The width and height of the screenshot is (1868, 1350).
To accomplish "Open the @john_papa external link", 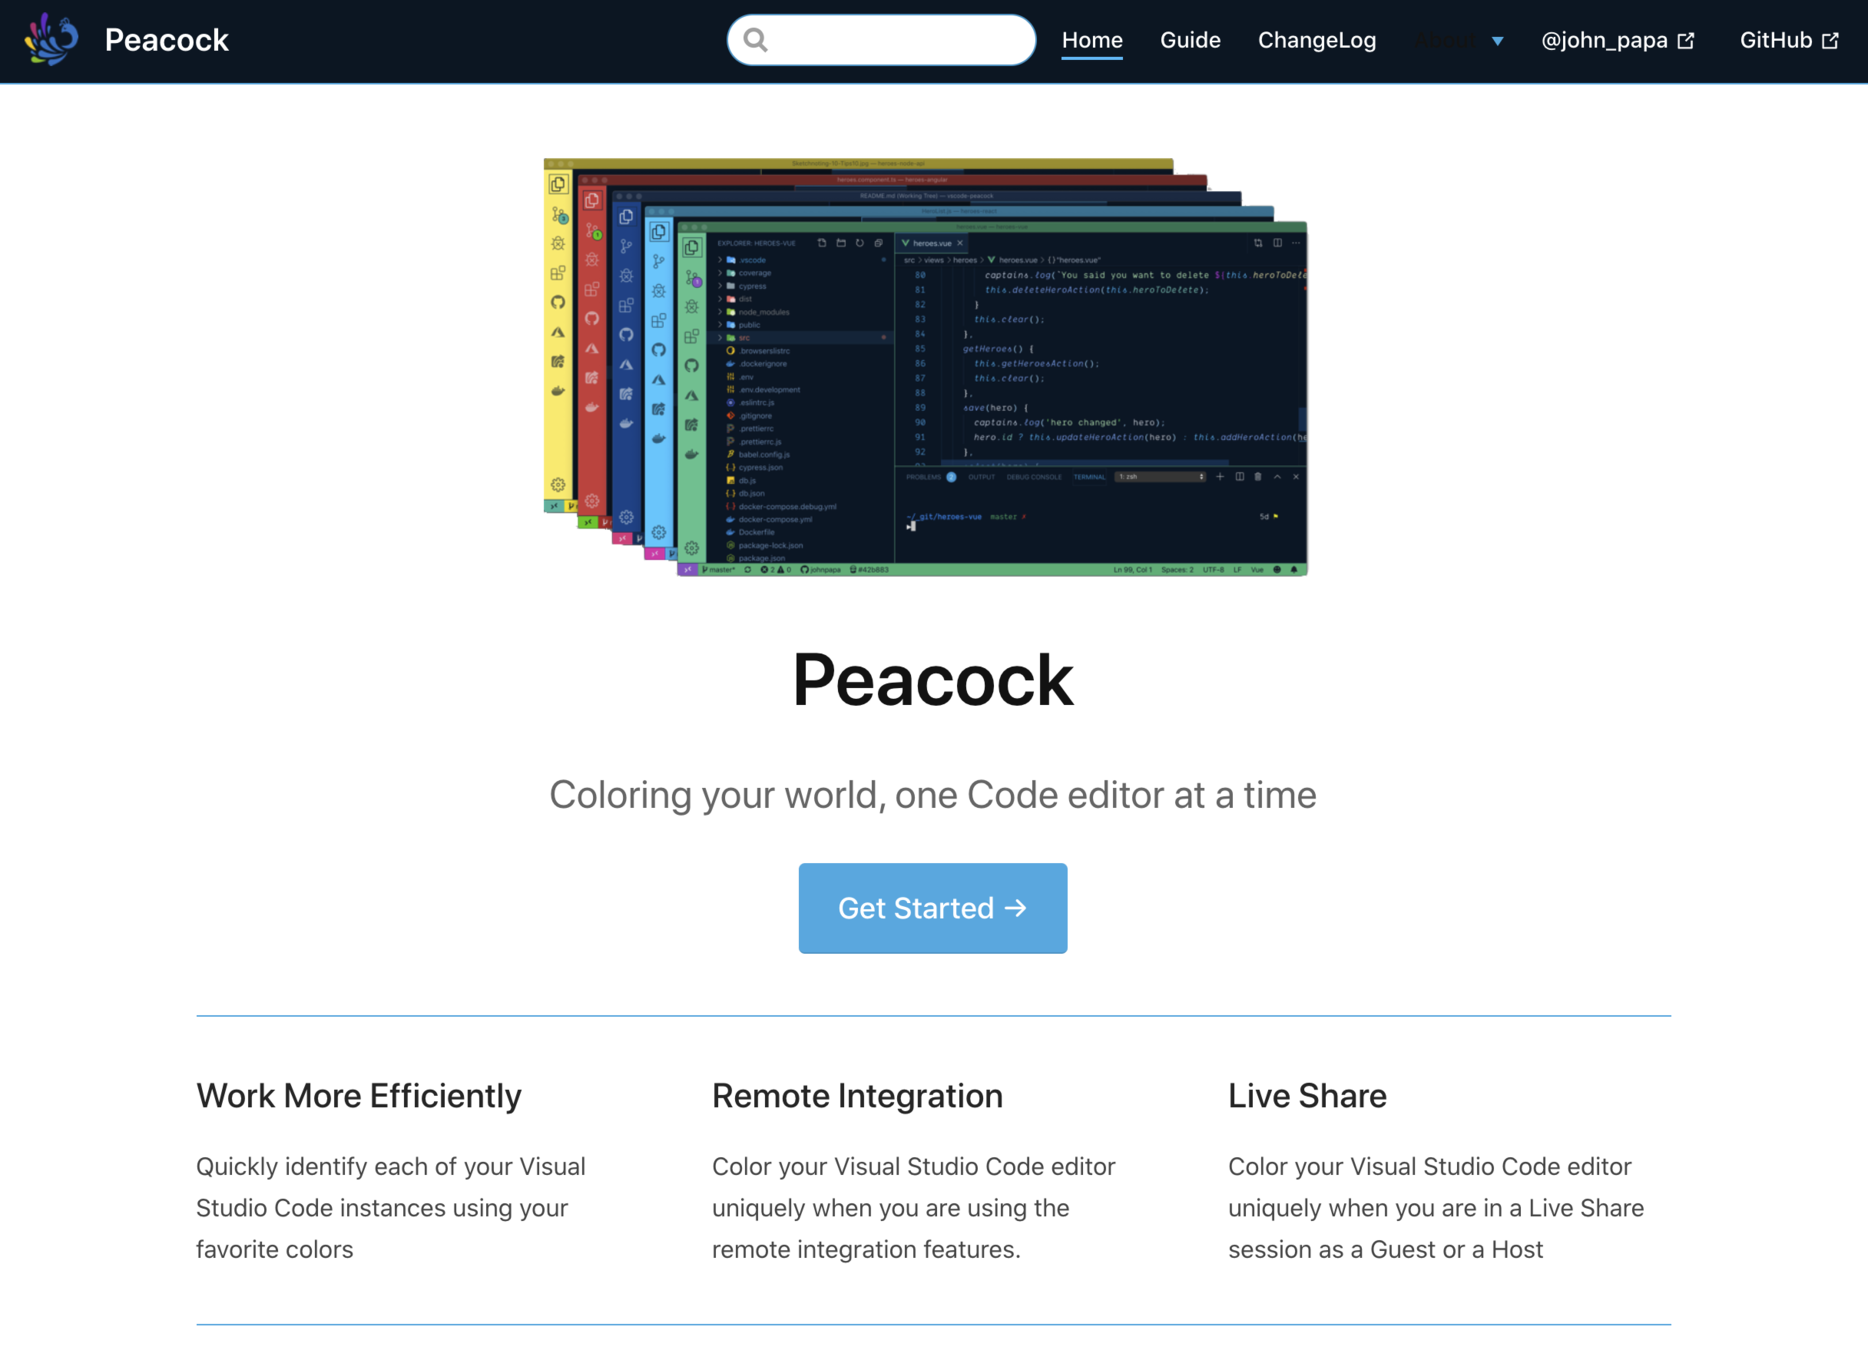I will click(x=1617, y=40).
